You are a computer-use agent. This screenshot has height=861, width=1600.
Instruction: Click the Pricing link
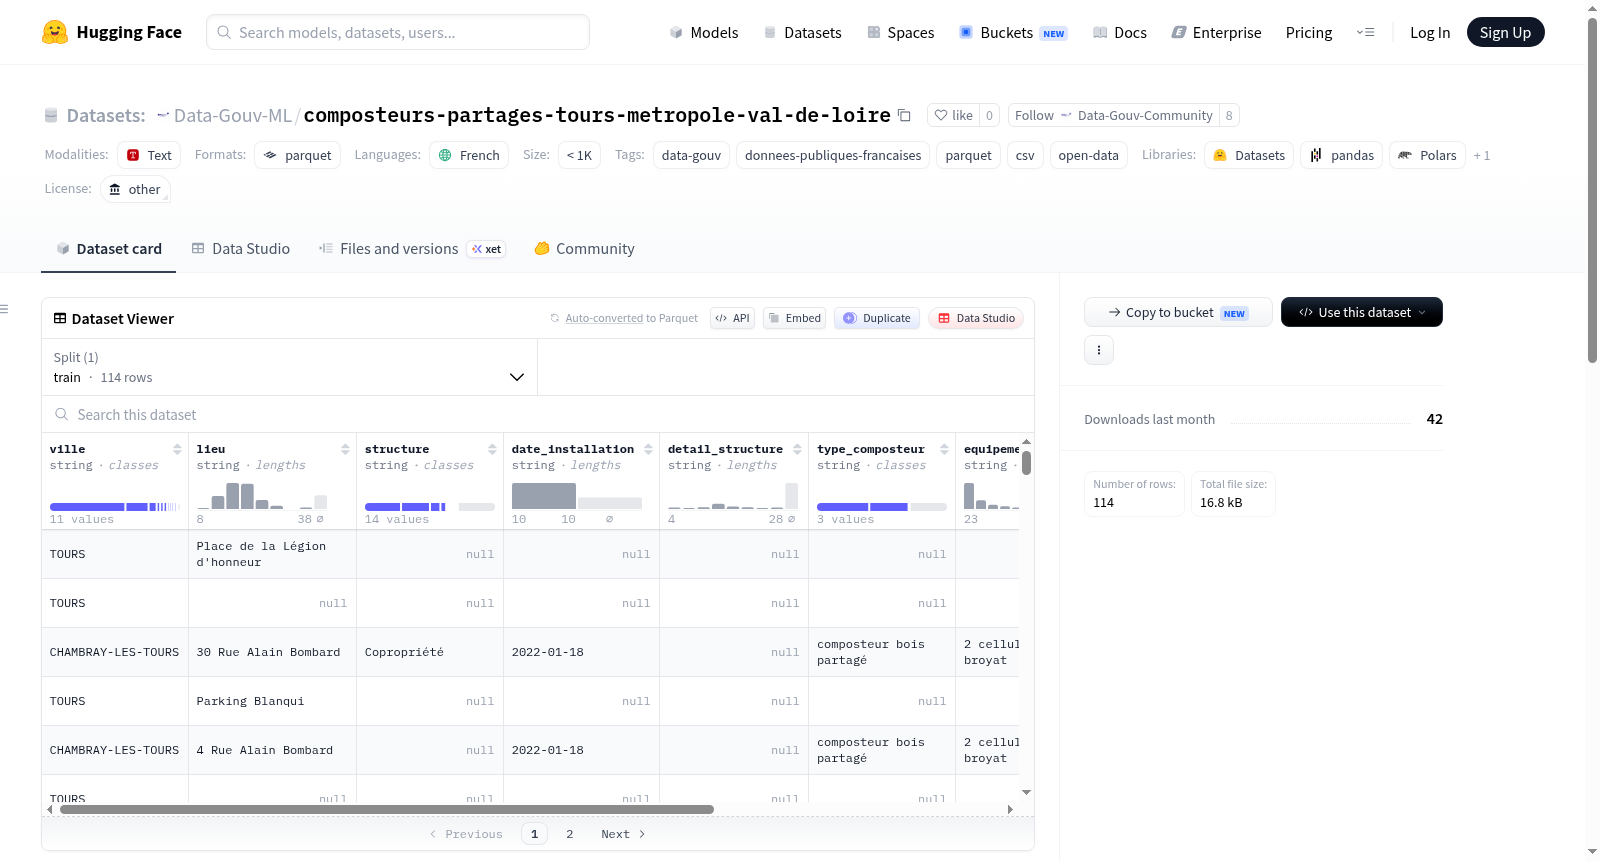pyautogui.click(x=1308, y=32)
